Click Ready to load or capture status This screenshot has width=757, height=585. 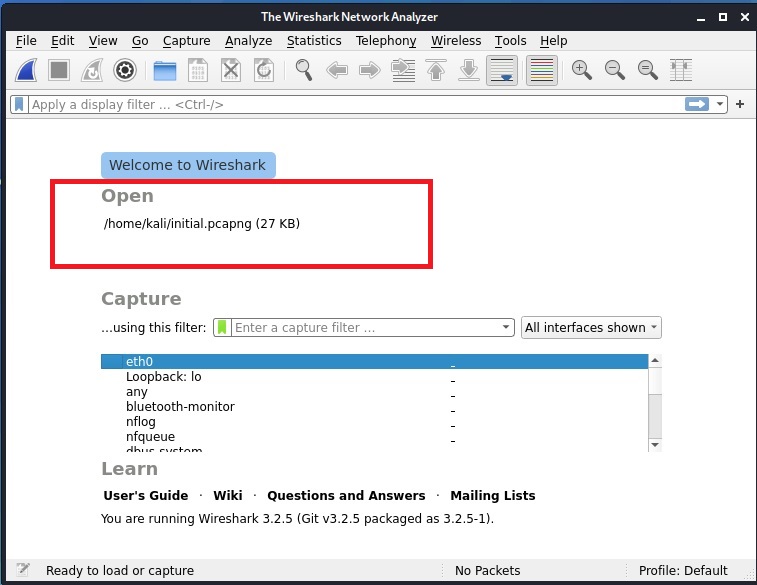pyautogui.click(x=120, y=571)
